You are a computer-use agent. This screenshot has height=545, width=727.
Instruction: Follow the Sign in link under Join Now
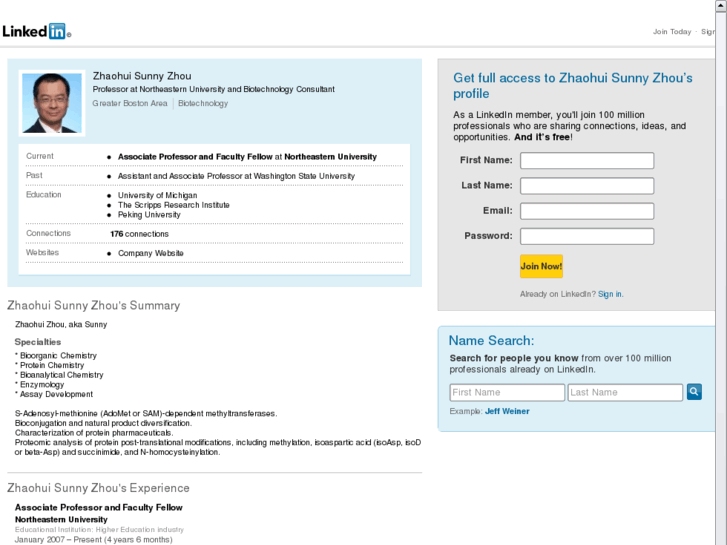click(610, 294)
